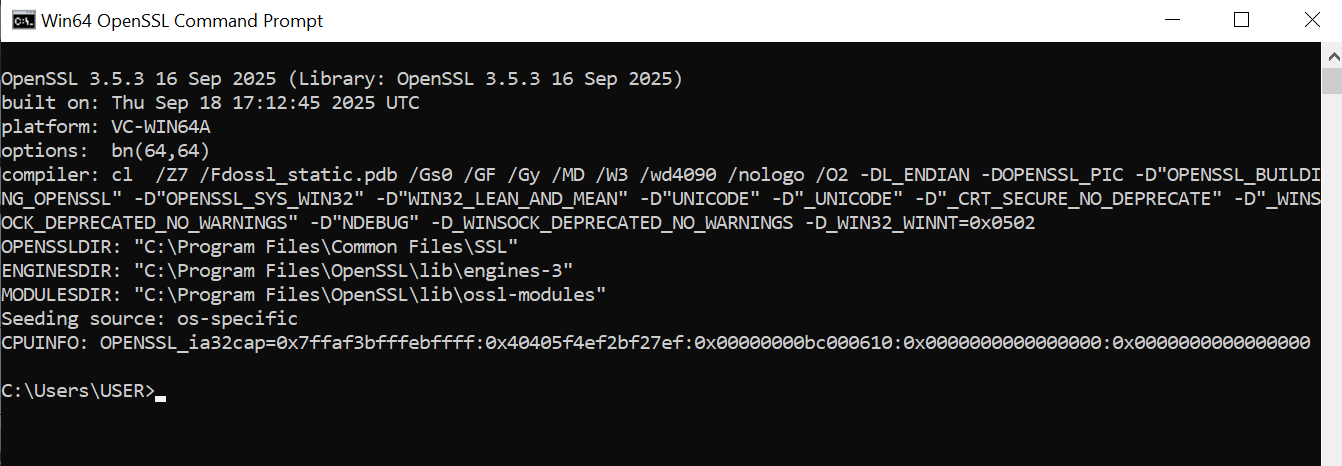Click the platform VC-WIN64A text
Viewport: 1342px width, 466px height.
(x=150, y=127)
